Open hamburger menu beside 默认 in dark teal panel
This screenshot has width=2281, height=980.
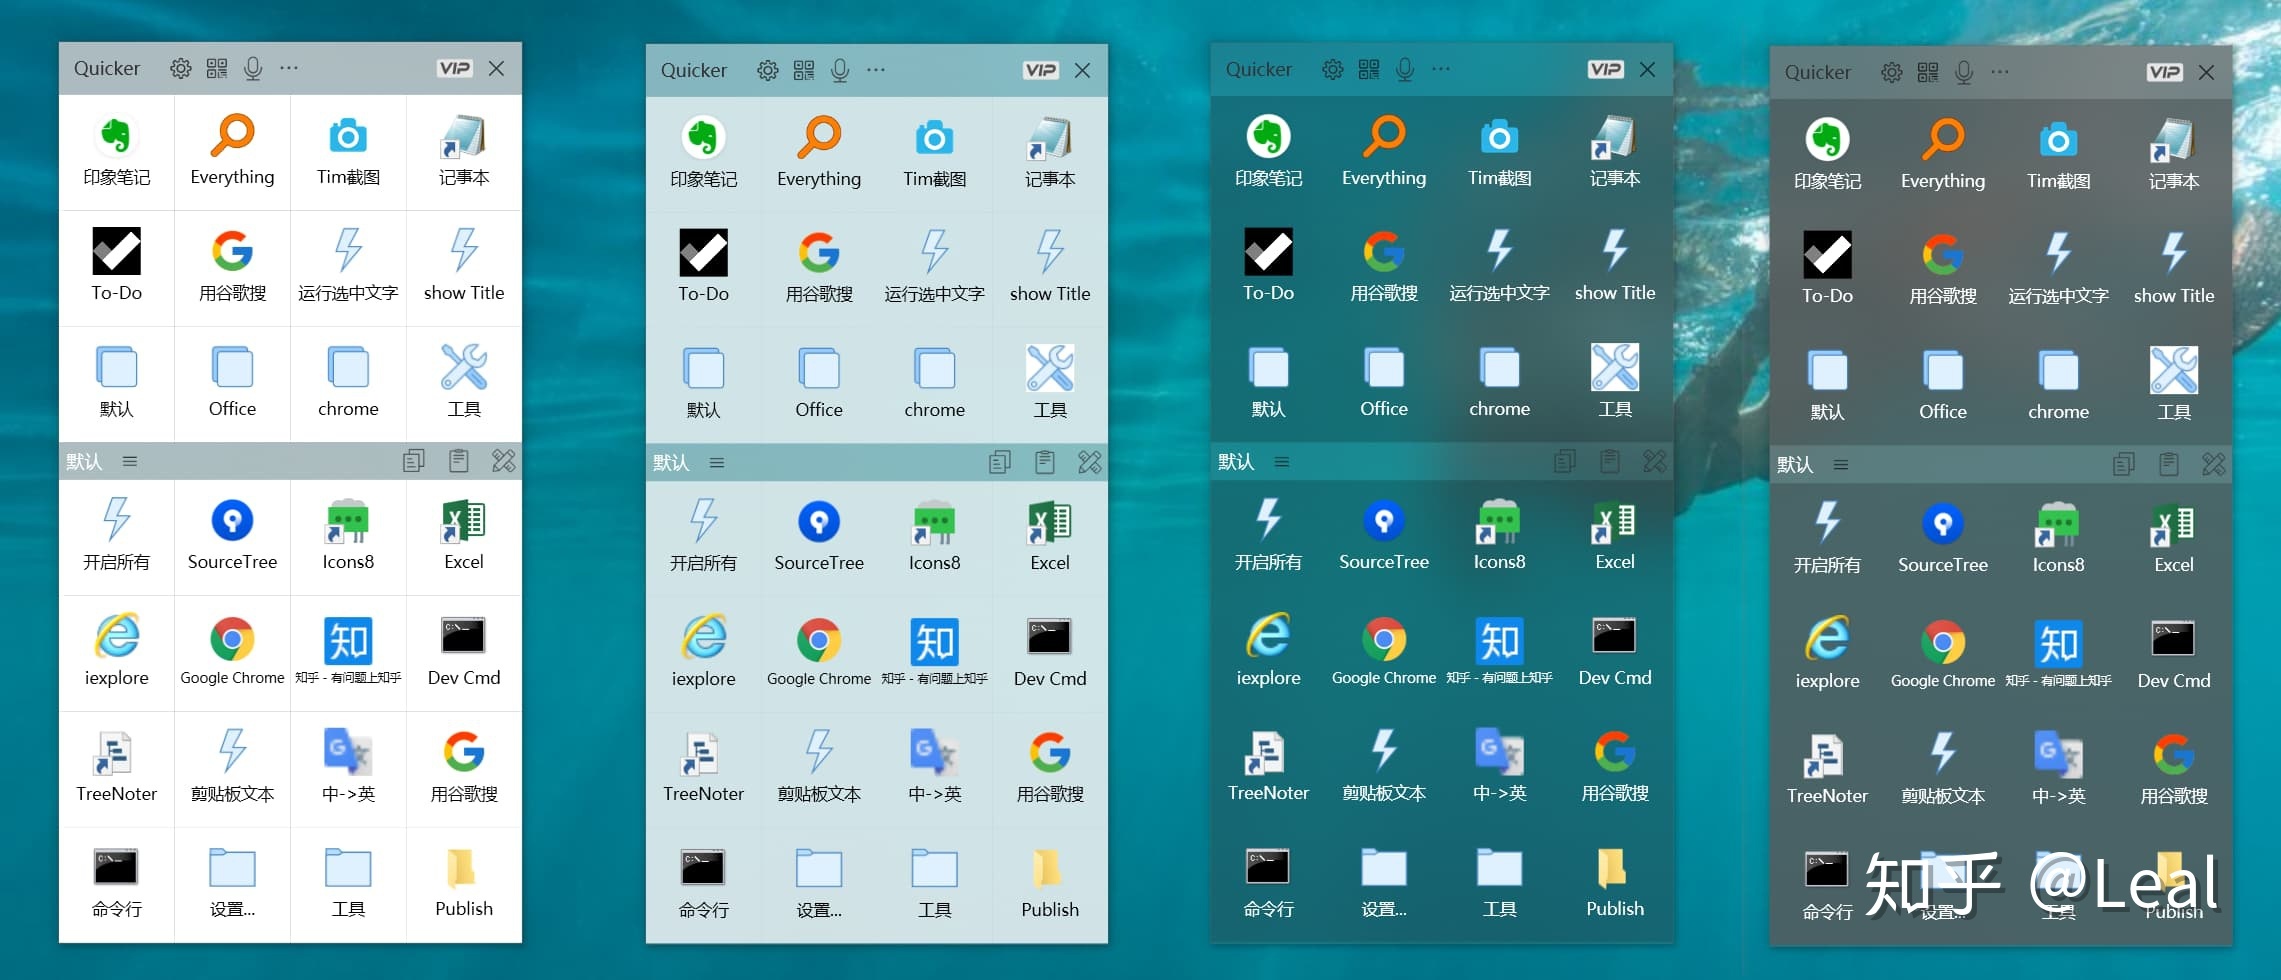coord(1281,461)
